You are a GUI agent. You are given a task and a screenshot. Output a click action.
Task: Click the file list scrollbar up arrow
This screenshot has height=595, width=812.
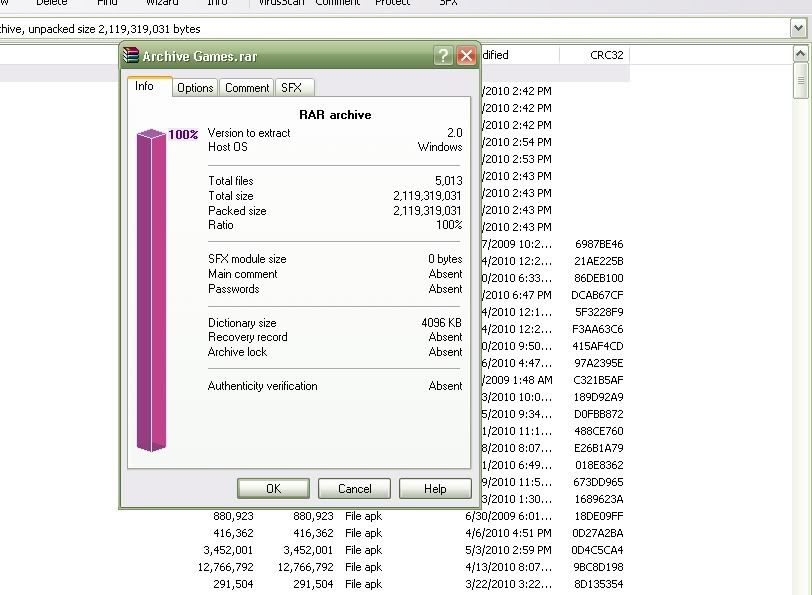click(801, 54)
